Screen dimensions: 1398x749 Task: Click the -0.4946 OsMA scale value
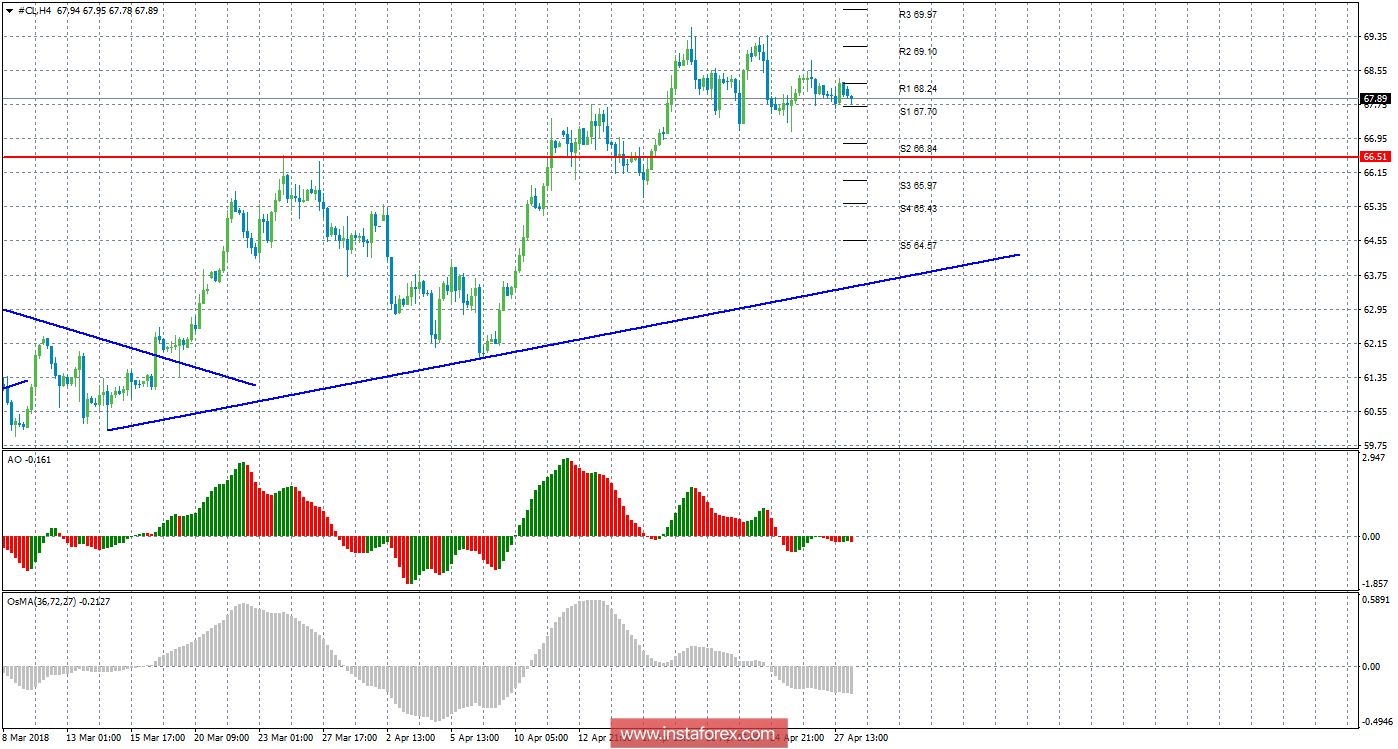tap(1377, 721)
